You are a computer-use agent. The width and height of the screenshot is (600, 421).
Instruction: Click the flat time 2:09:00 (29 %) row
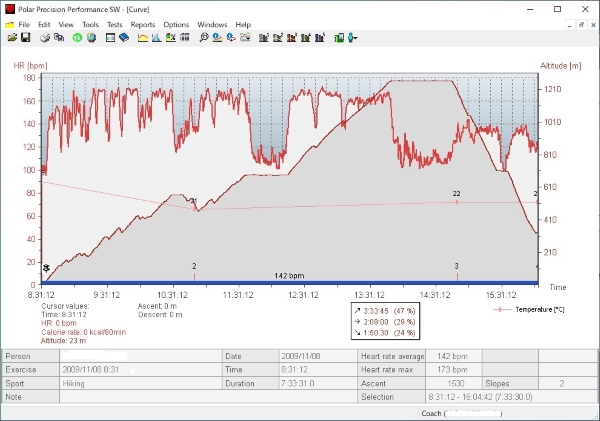(385, 322)
